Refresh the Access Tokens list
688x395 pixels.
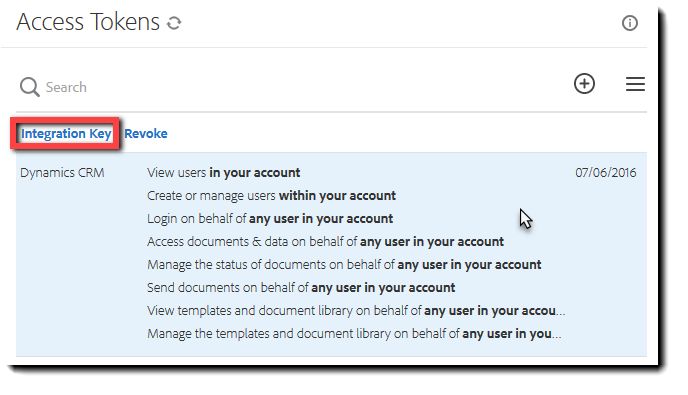click(x=174, y=23)
